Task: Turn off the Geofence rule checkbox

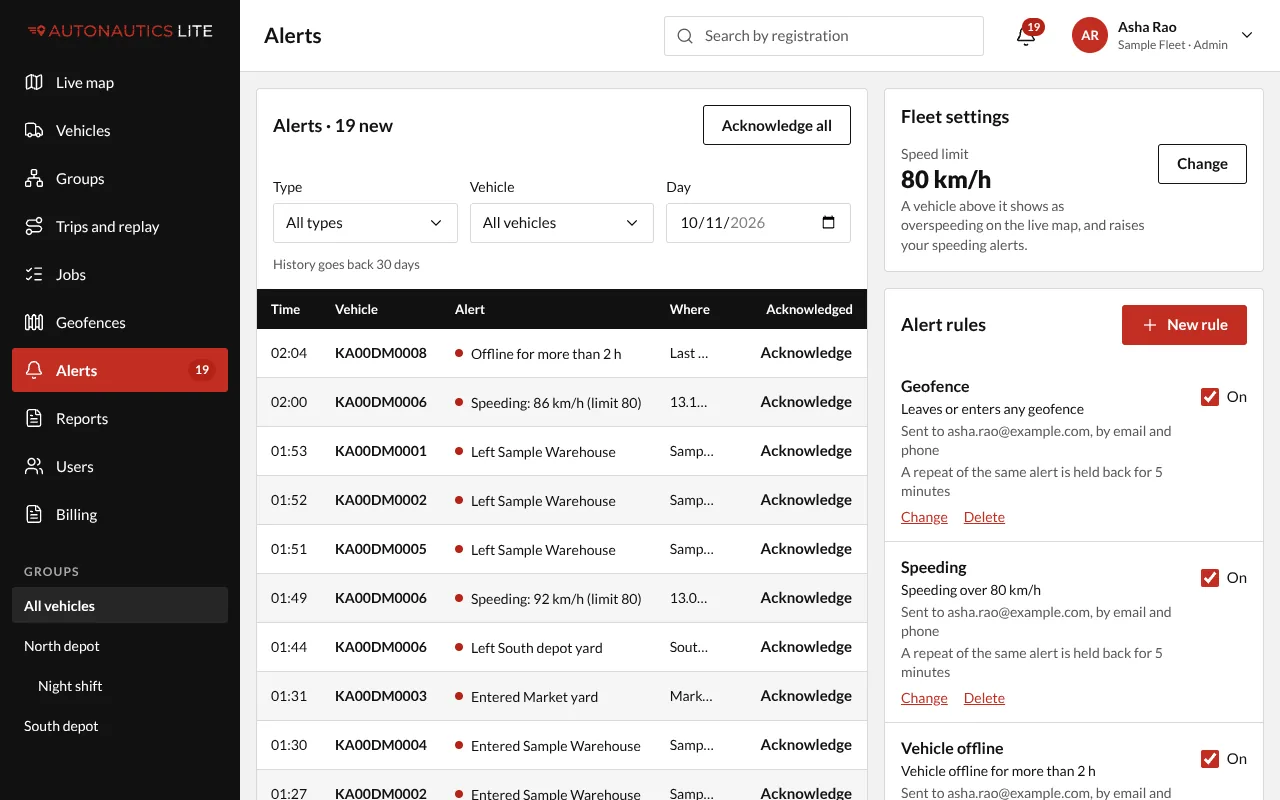Action: 1209,397
